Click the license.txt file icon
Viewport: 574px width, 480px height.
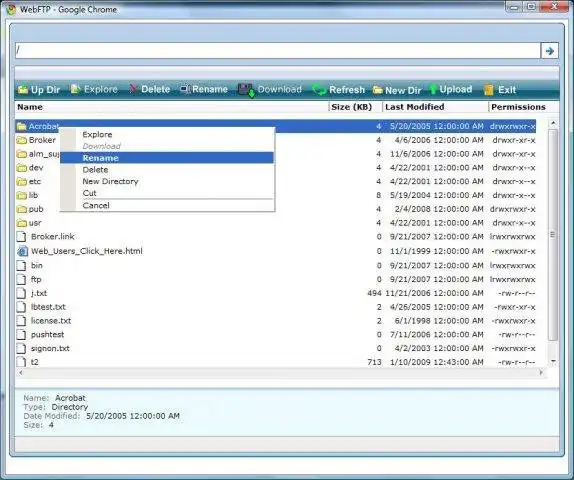22,321
